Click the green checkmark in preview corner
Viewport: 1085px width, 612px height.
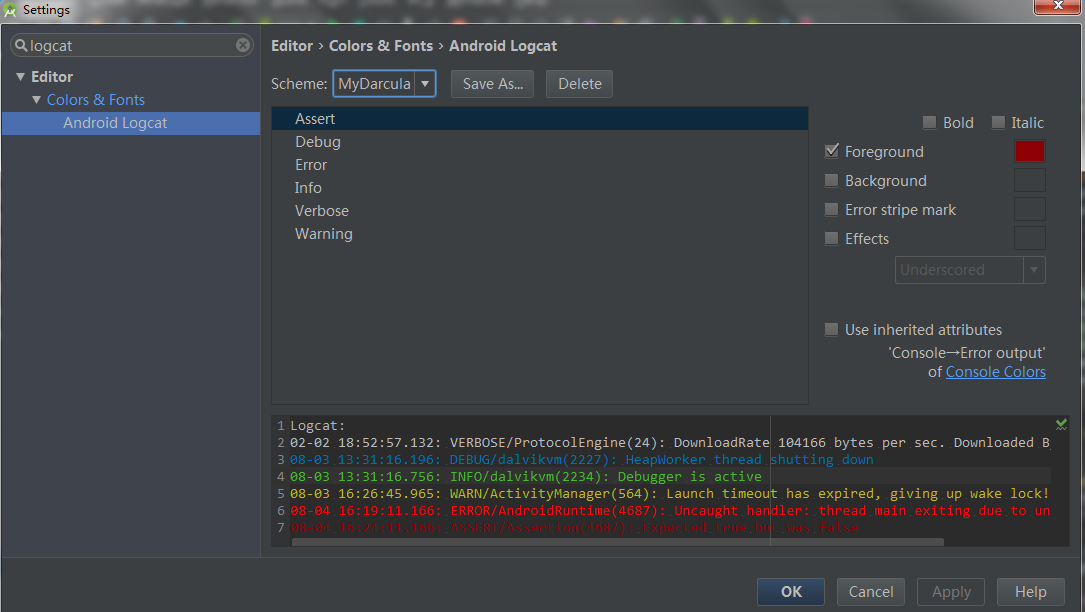coord(1061,424)
